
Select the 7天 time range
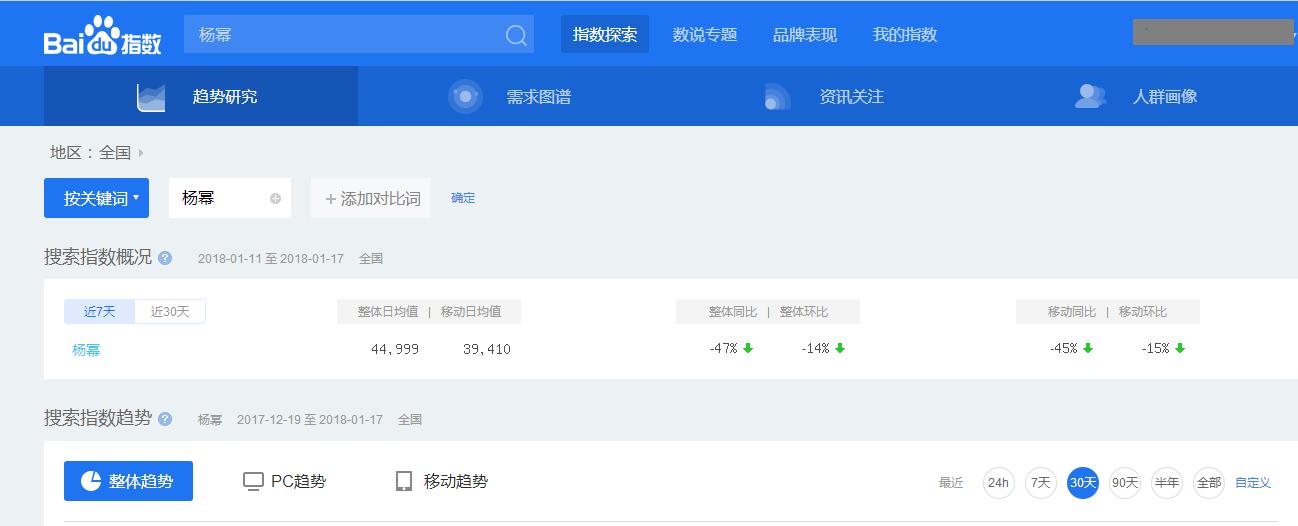(1041, 482)
